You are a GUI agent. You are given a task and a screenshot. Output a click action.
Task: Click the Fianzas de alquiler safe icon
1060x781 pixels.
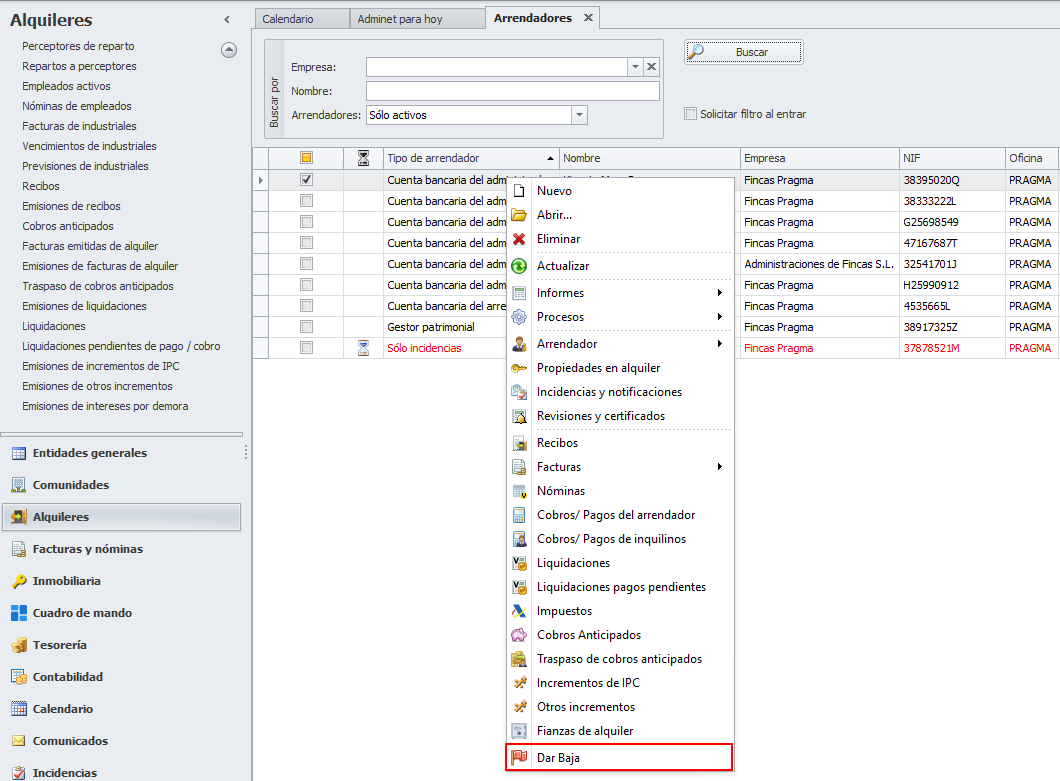(519, 731)
